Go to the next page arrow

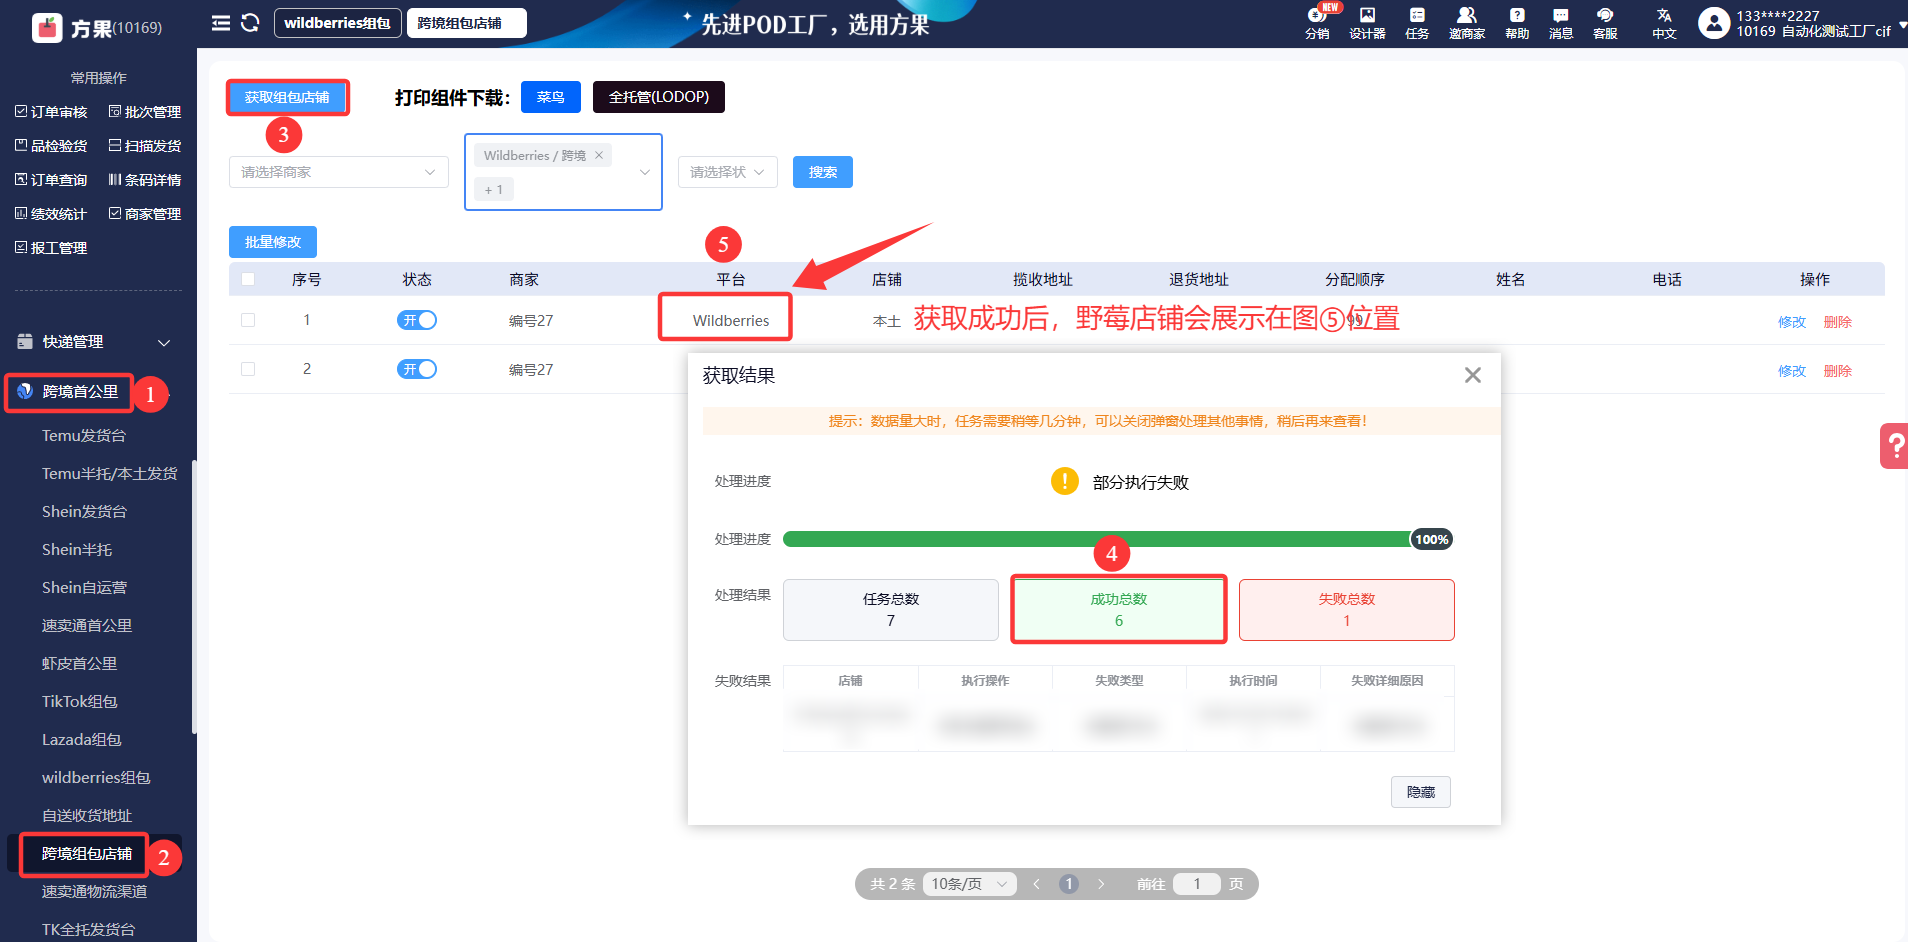point(1101,884)
